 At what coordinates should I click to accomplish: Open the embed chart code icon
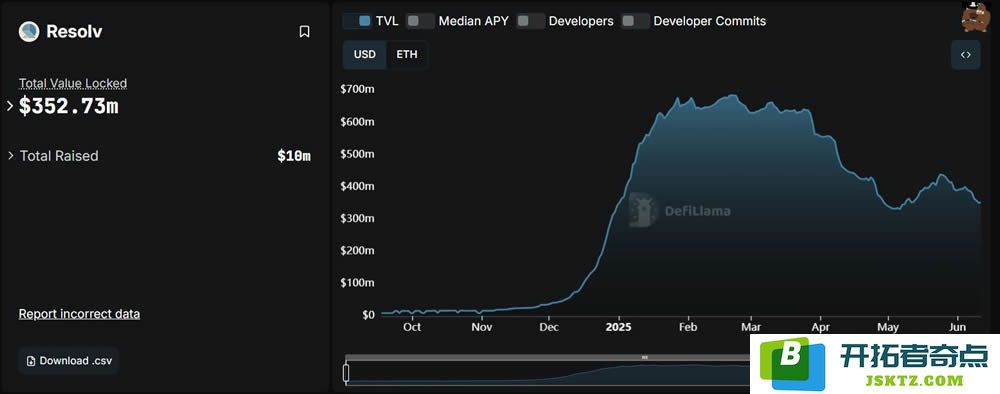966,55
